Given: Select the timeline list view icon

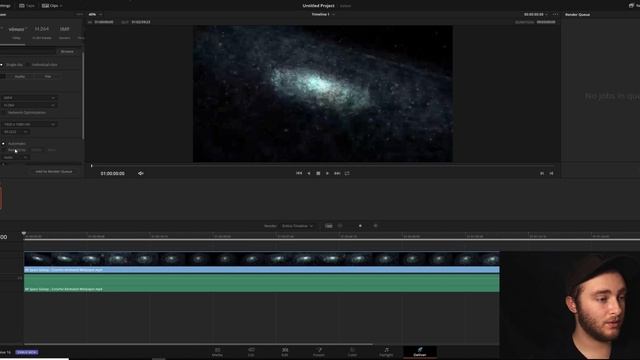Looking at the screenshot, I should tap(340, 226).
